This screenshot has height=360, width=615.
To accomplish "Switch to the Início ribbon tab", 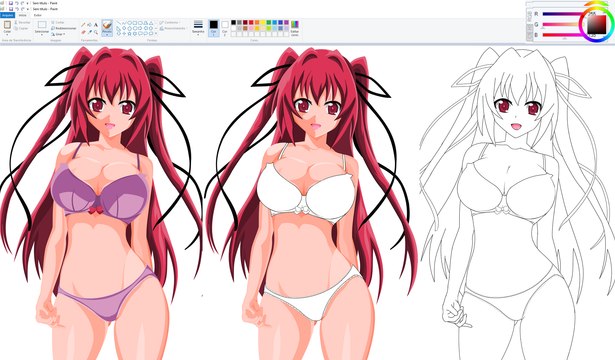I will click(x=23, y=15).
